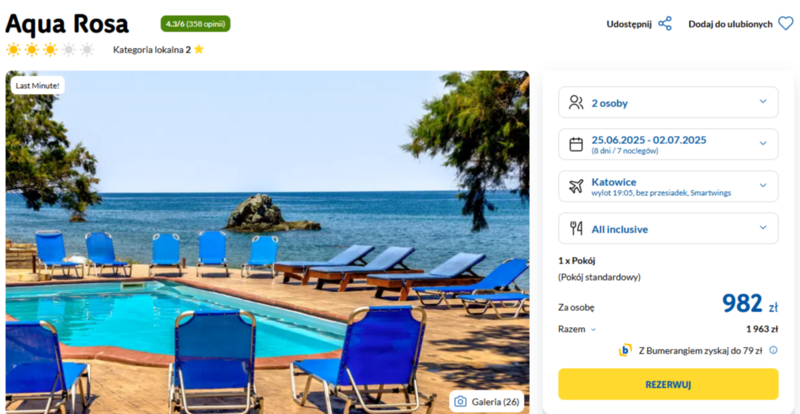The height and width of the screenshot is (414, 800).
Task: Click the yellow star by Kategoria lokalna
Action: (198, 50)
